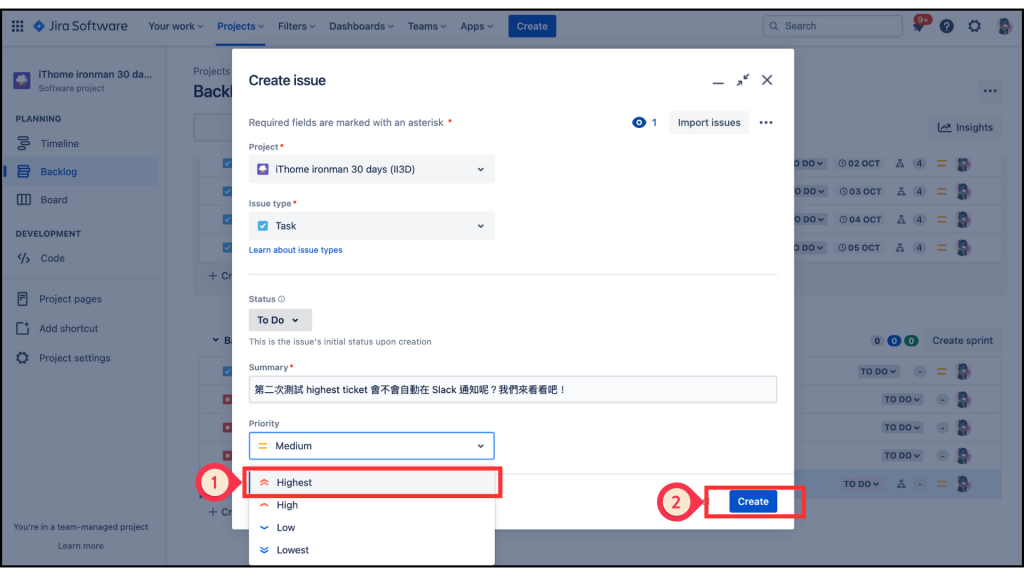Select High priority option
Screen dimensions: 1024x576
point(372,505)
